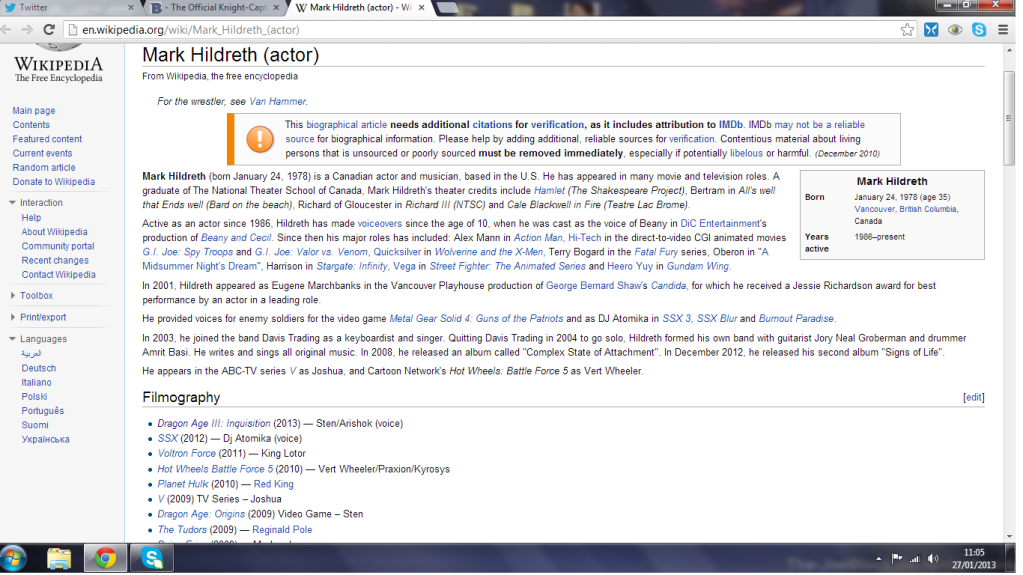Switch to The Official Knight-Capt tab

[215, 7]
